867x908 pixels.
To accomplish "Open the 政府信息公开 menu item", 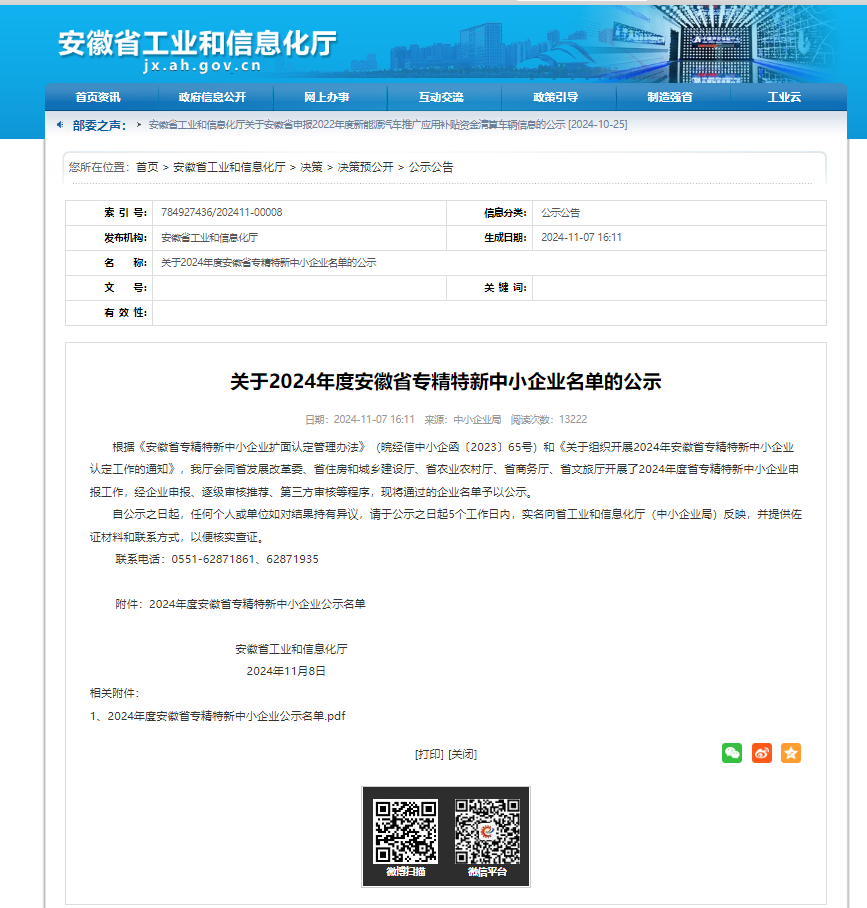I will point(212,97).
